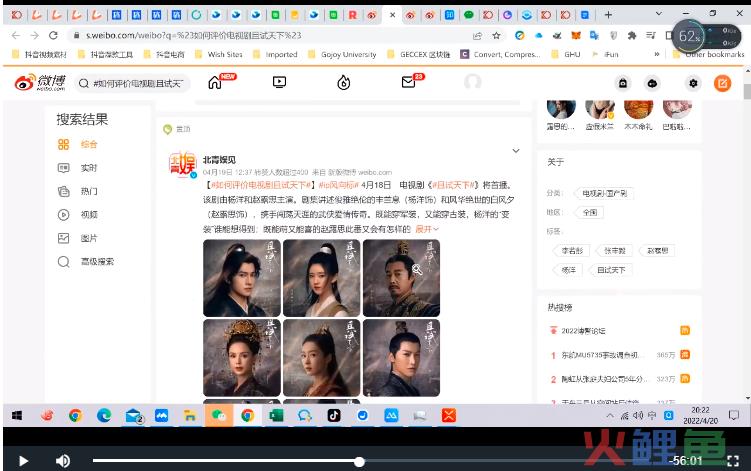Open hot search item 2022博鳌论坛
Image resolution: width=751 pixels, height=471 pixels.
pos(583,331)
